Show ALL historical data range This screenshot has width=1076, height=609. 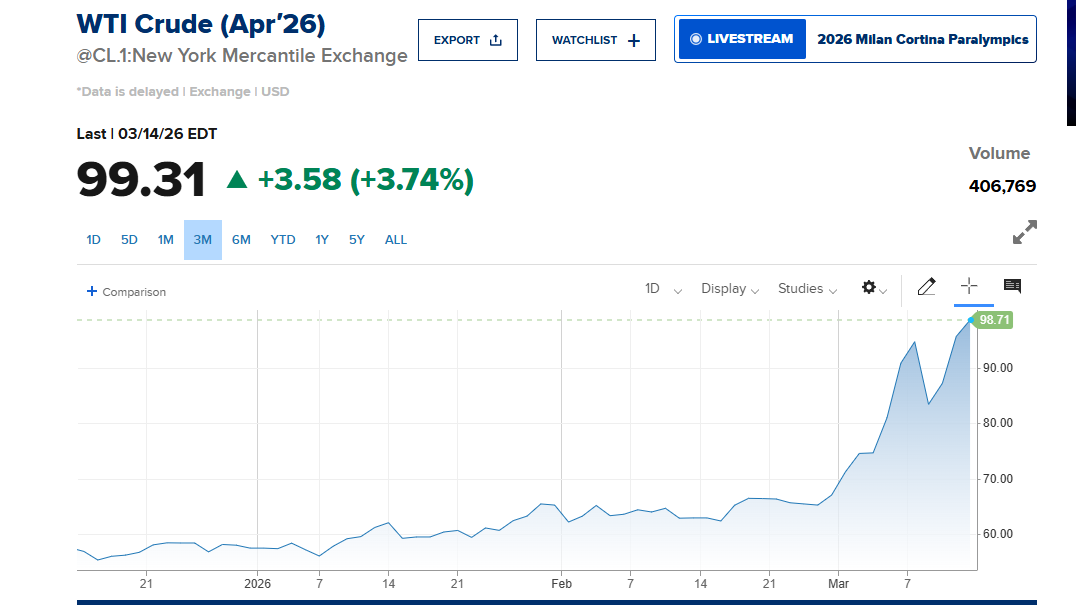(396, 240)
